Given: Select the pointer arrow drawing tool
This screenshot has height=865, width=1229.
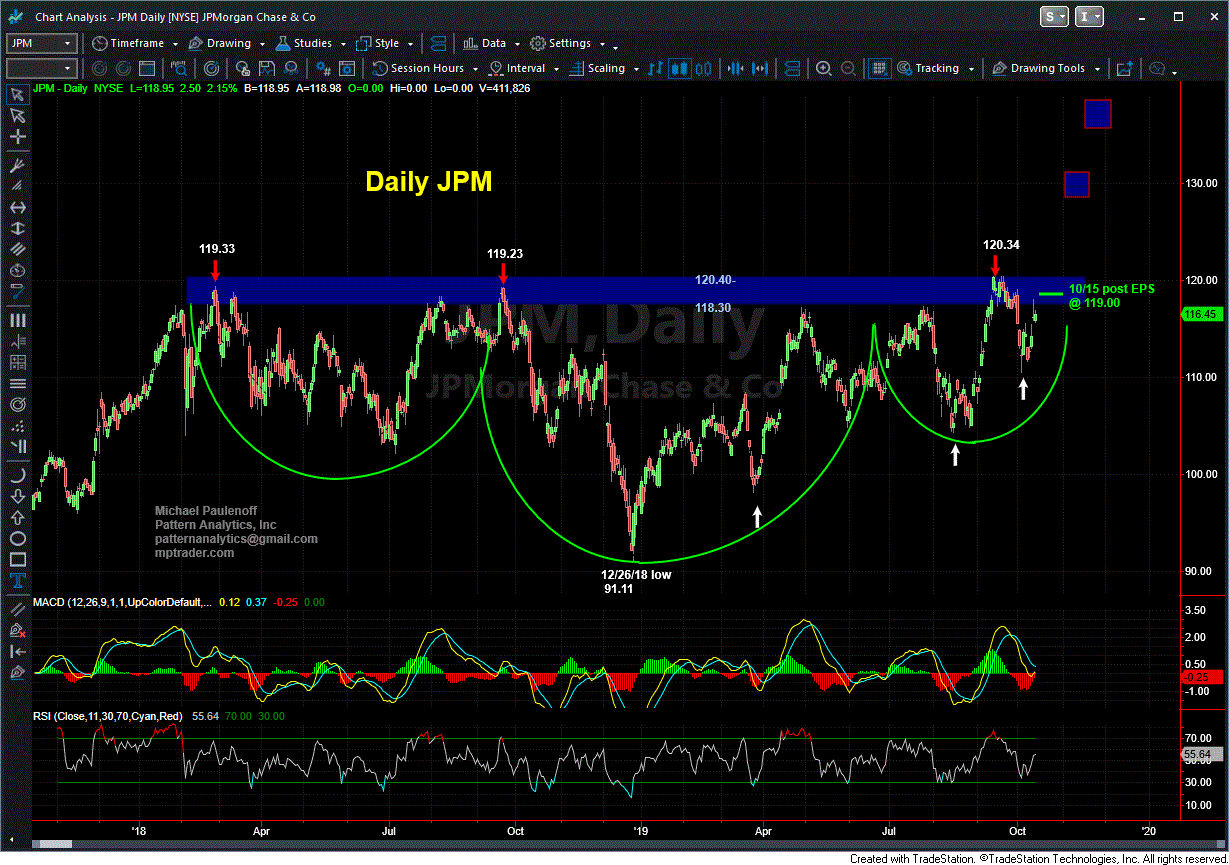Looking at the screenshot, I should (x=17, y=95).
